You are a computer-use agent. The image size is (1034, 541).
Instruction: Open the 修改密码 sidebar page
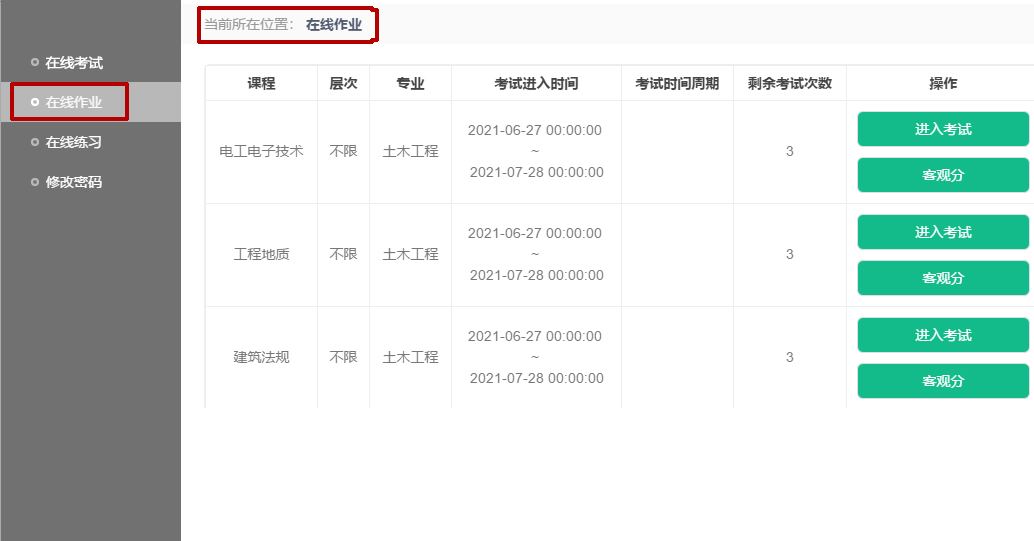pyautogui.click(x=73, y=182)
